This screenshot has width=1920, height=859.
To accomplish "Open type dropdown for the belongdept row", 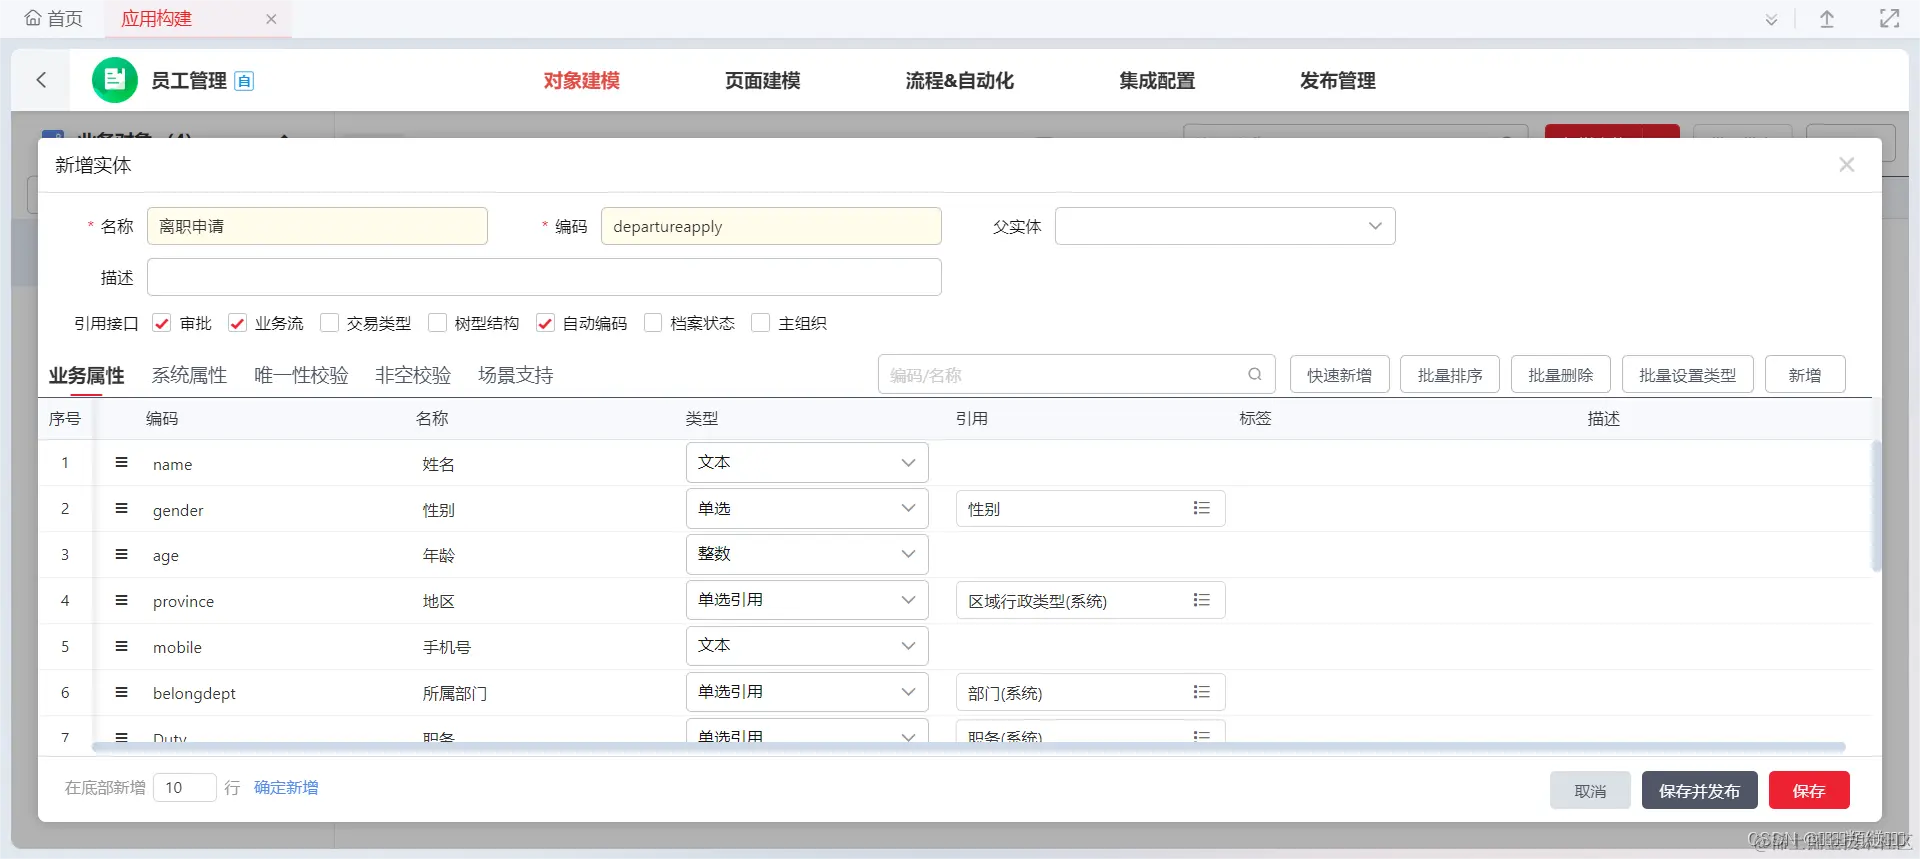I will pos(807,692).
